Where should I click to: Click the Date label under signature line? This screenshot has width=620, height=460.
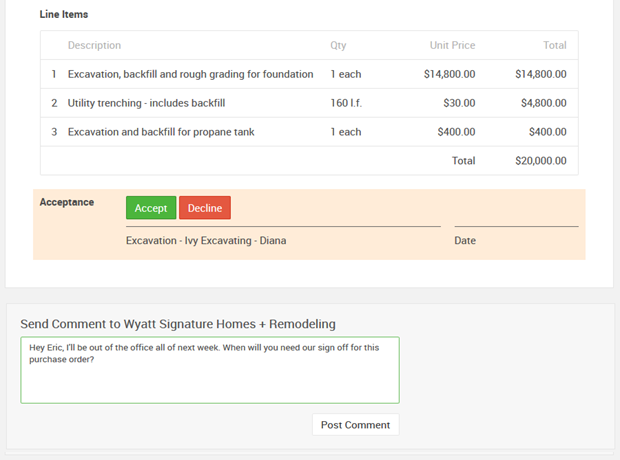tap(465, 240)
